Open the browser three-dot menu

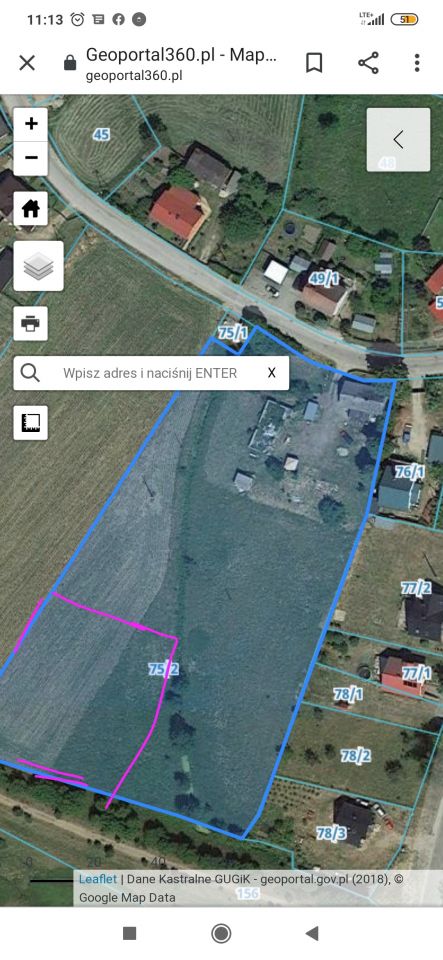click(417, 63)
